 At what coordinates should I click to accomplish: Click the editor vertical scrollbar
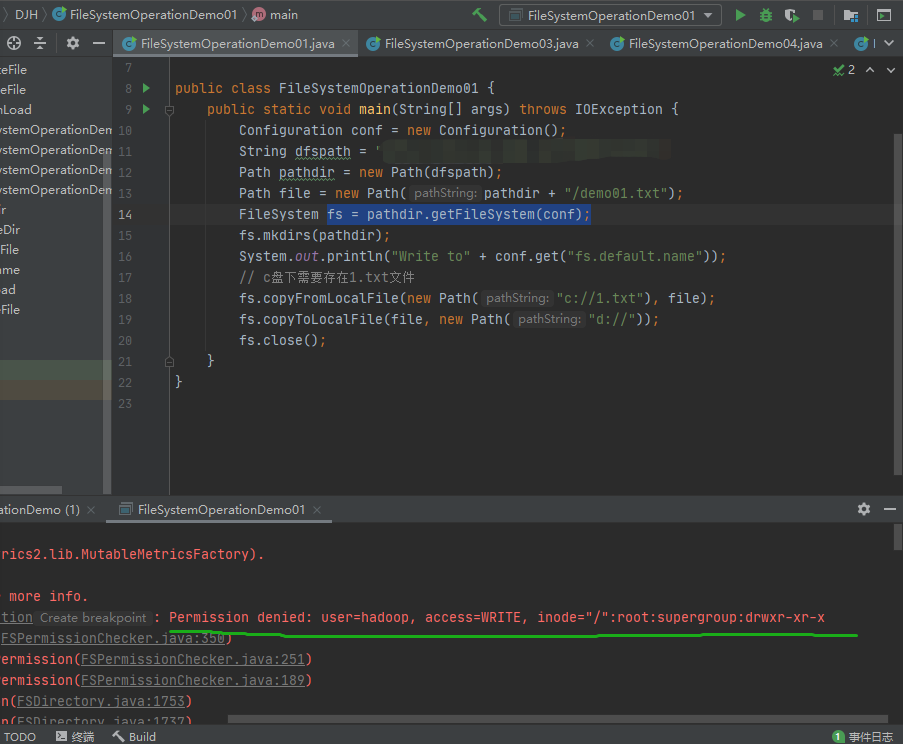coord(898,304)
